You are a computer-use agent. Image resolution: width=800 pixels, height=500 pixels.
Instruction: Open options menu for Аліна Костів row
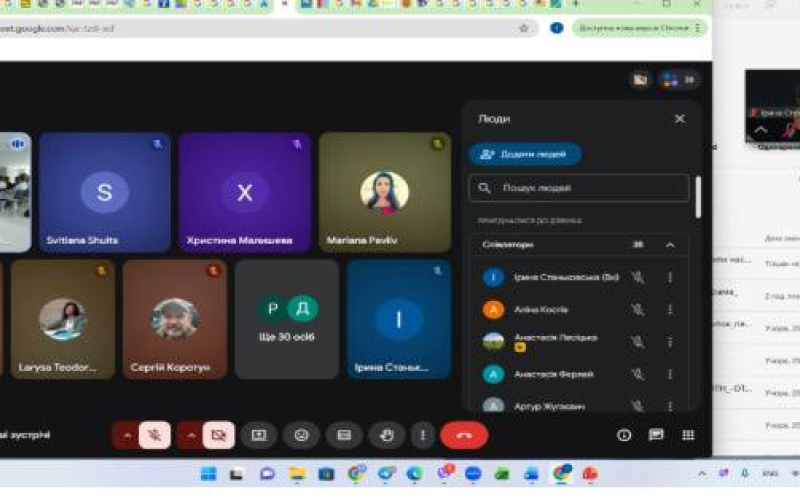pyautogui.click(x=670, y=310)
